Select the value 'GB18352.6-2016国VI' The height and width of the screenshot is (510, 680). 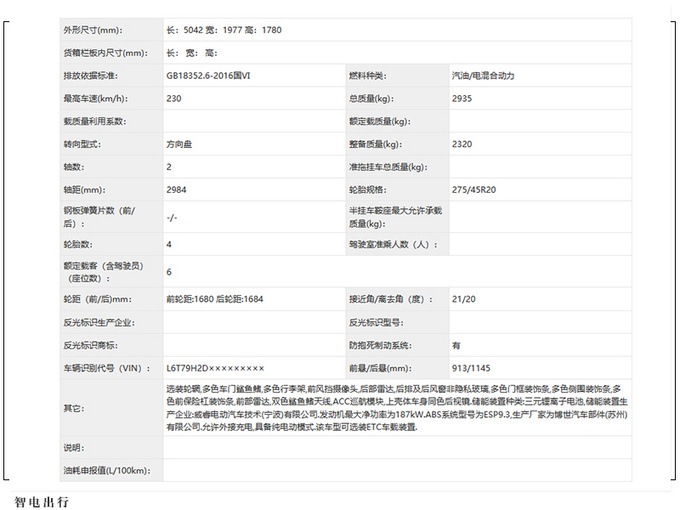[x=208, y=75]
